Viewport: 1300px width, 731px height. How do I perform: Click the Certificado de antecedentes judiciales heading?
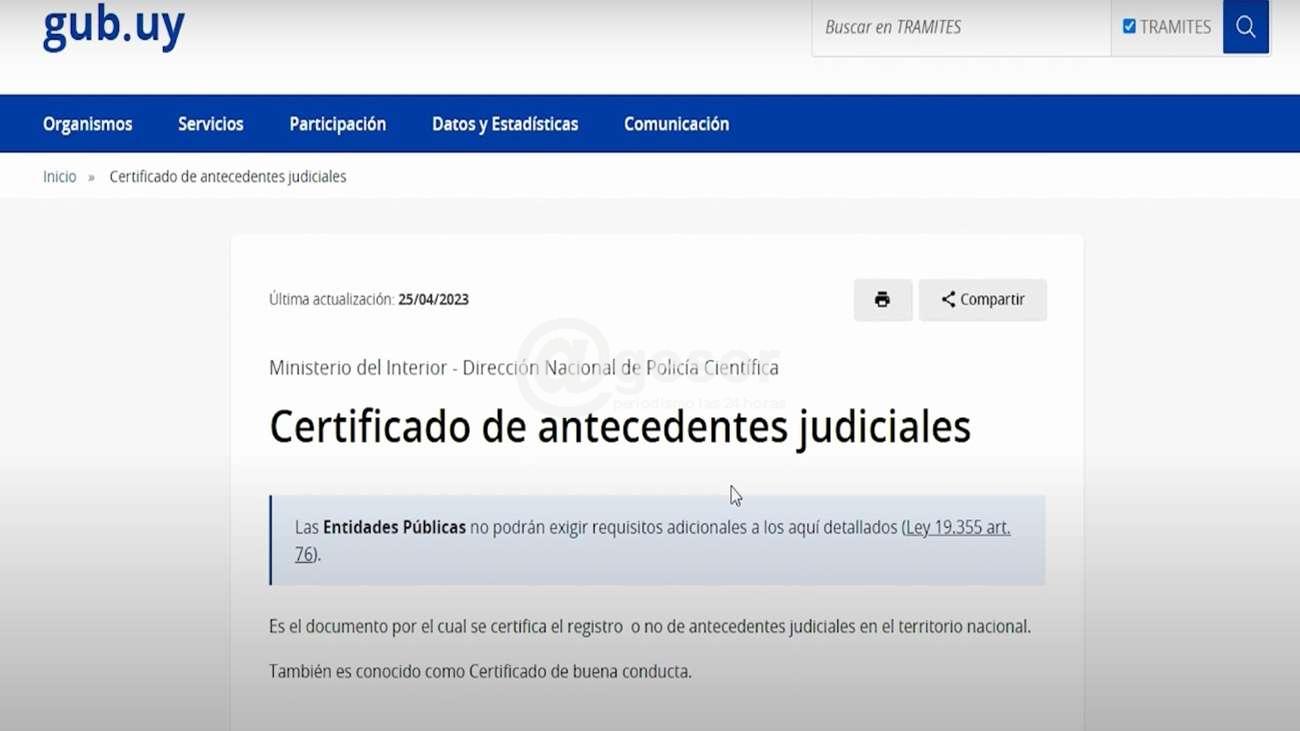click(x=619, y=427)
